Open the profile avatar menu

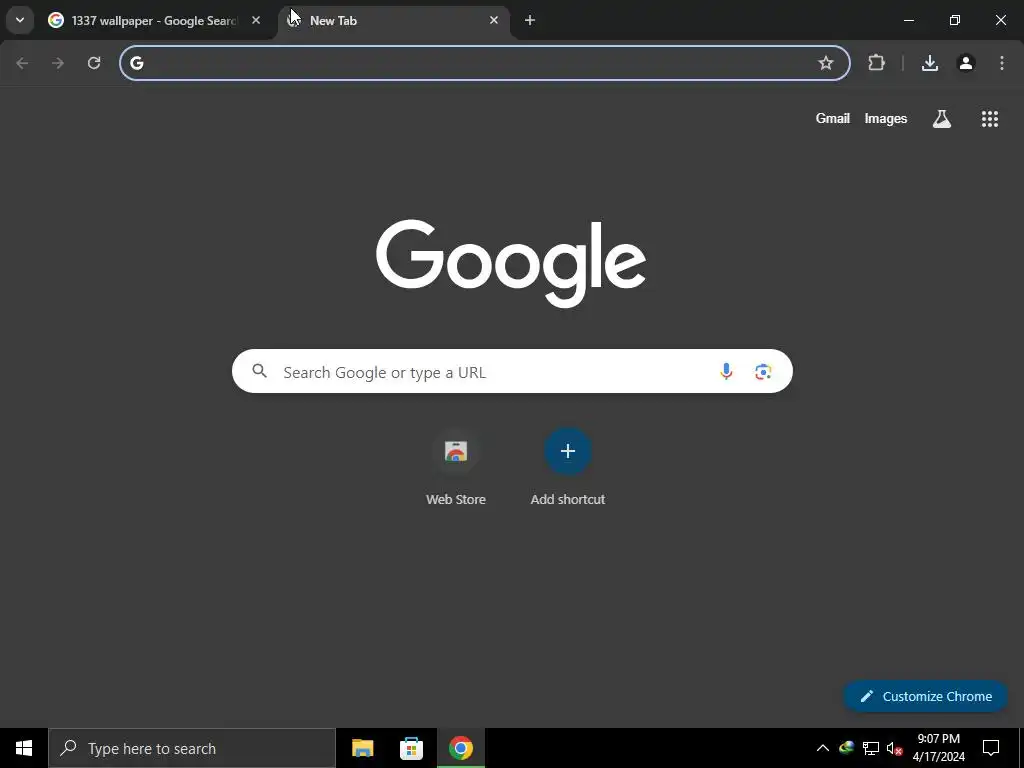966,63
